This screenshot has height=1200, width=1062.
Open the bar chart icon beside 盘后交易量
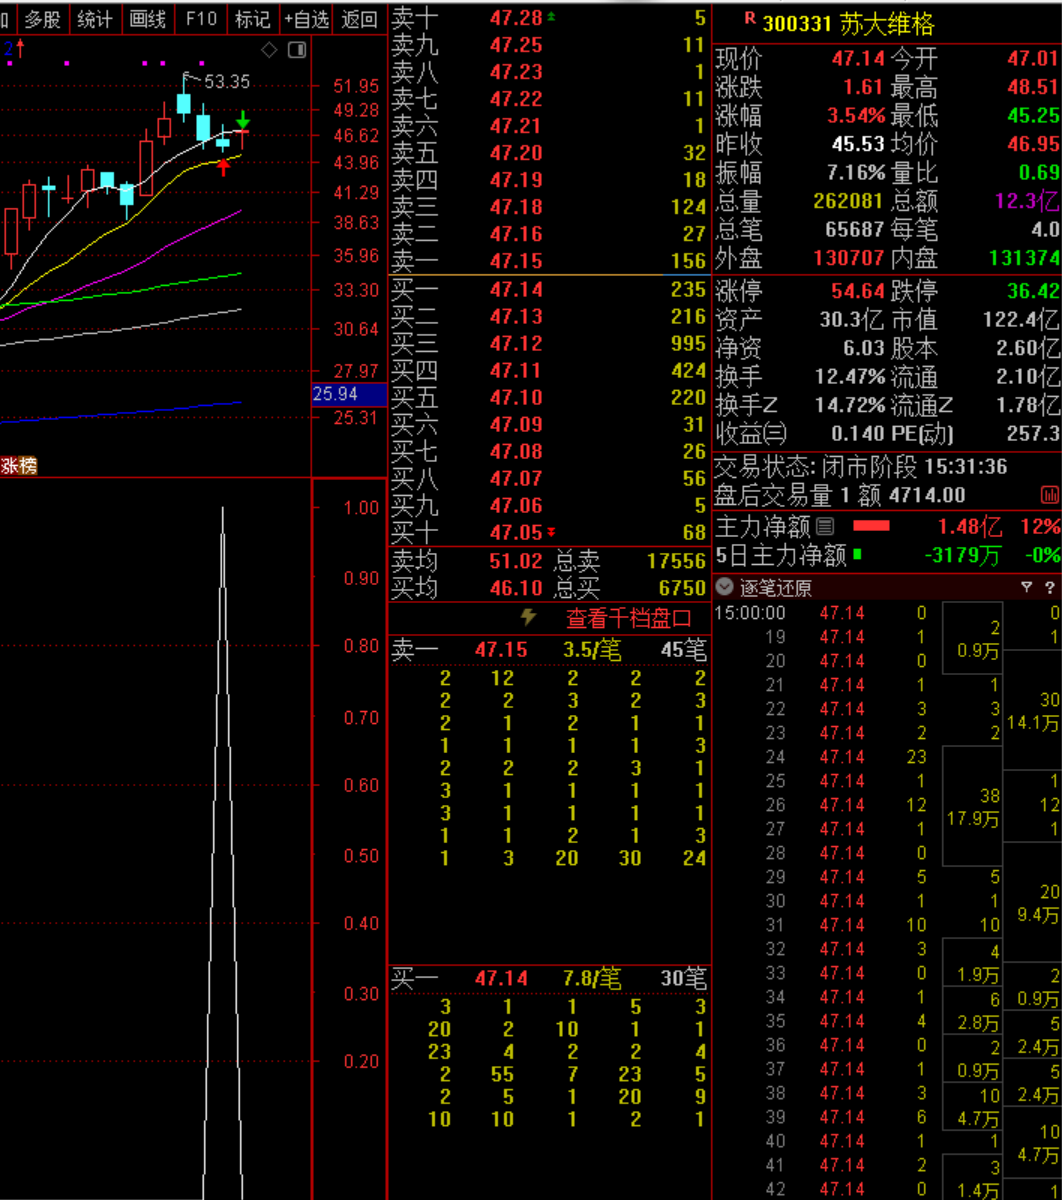[1049, 494]
